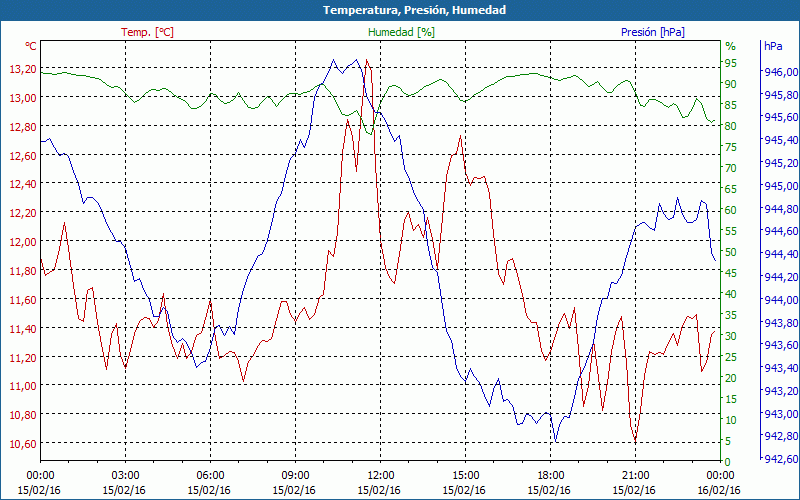Click the chart title 'Temperatura, Presión, Humedad'
800x500 pixels.
click(x=414, y=10)
